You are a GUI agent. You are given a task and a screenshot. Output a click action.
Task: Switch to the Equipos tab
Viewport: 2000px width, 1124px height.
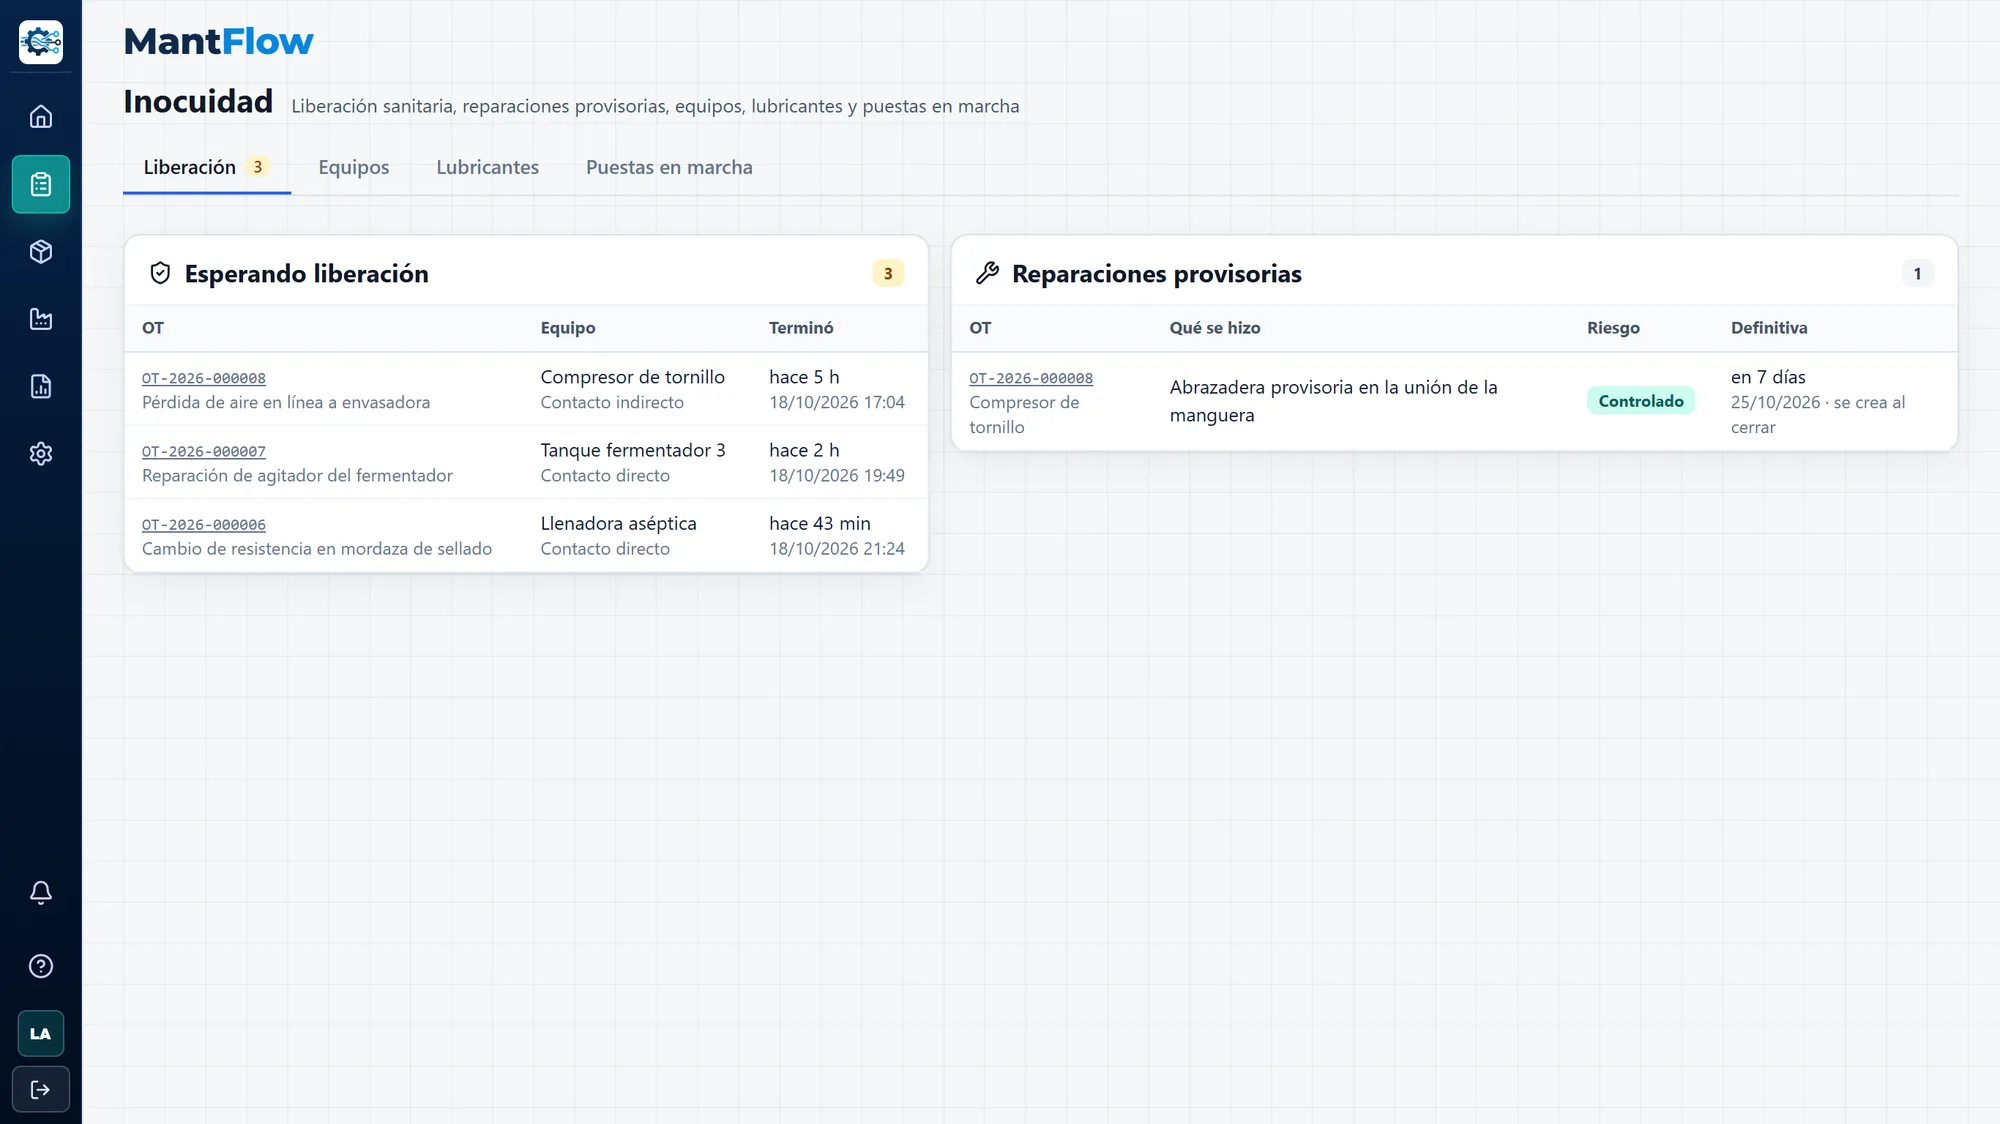[x=354, y=167]
